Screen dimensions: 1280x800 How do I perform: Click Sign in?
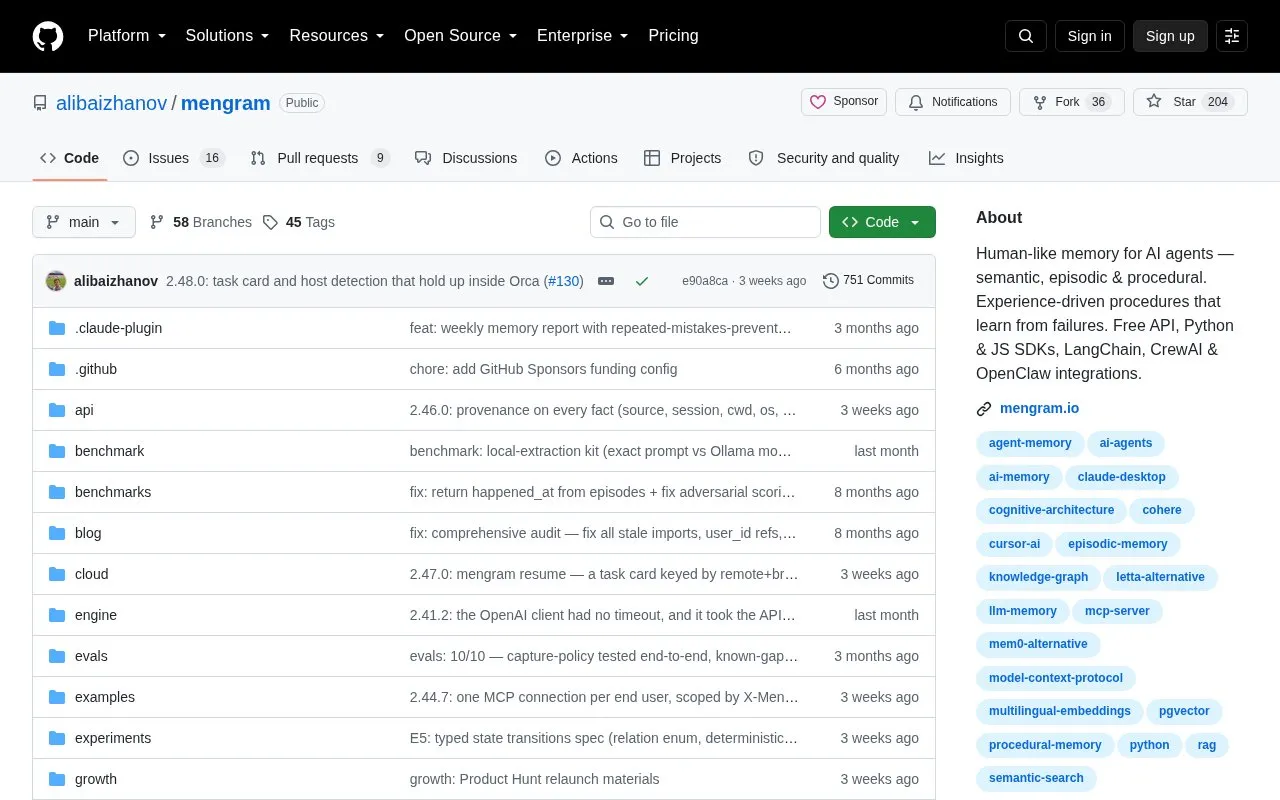pyautogui.click(x=1089, y=36)
